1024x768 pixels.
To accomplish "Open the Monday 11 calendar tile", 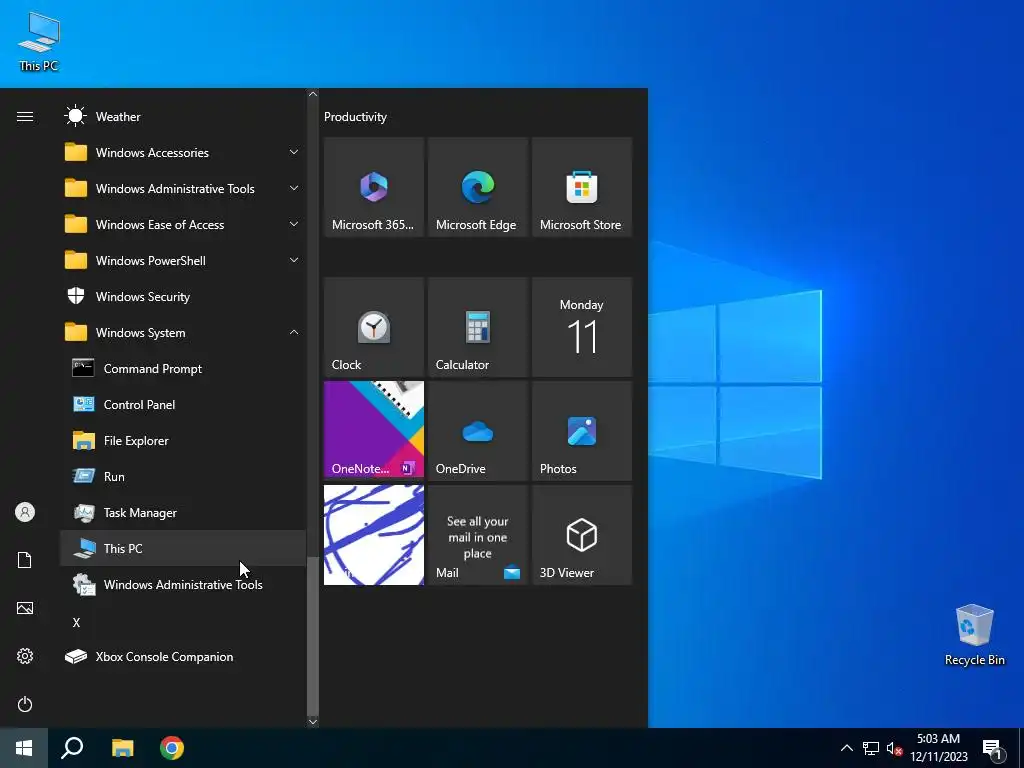I will point(582,327).
